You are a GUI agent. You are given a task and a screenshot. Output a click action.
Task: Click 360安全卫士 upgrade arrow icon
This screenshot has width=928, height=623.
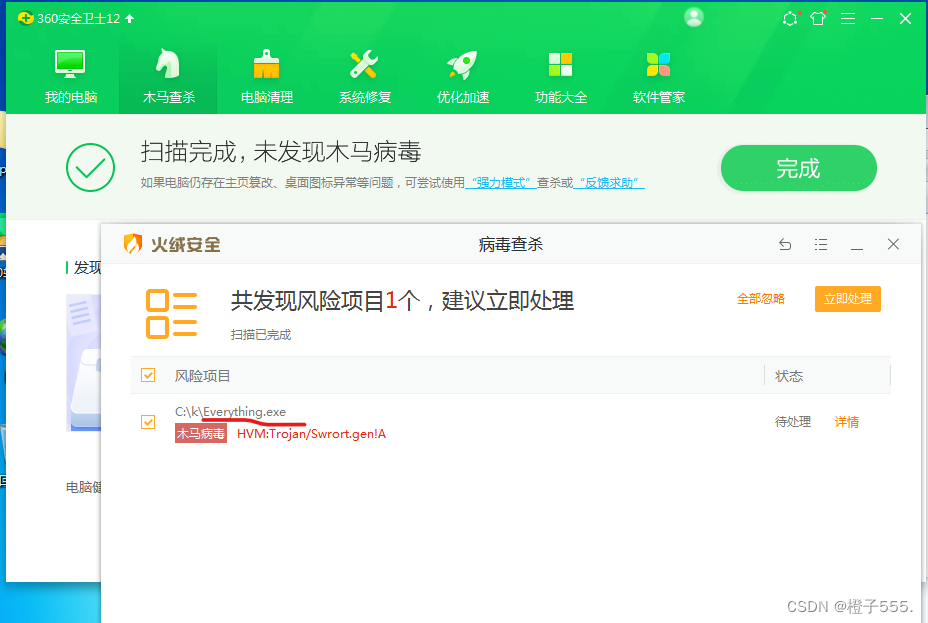130,19
